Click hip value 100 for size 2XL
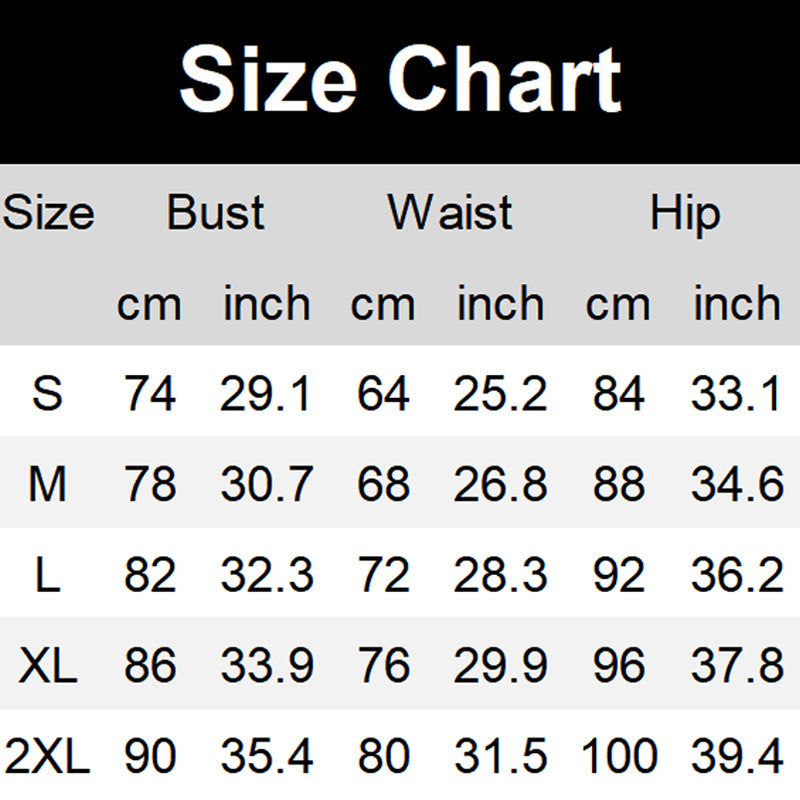 click(618, 757)
